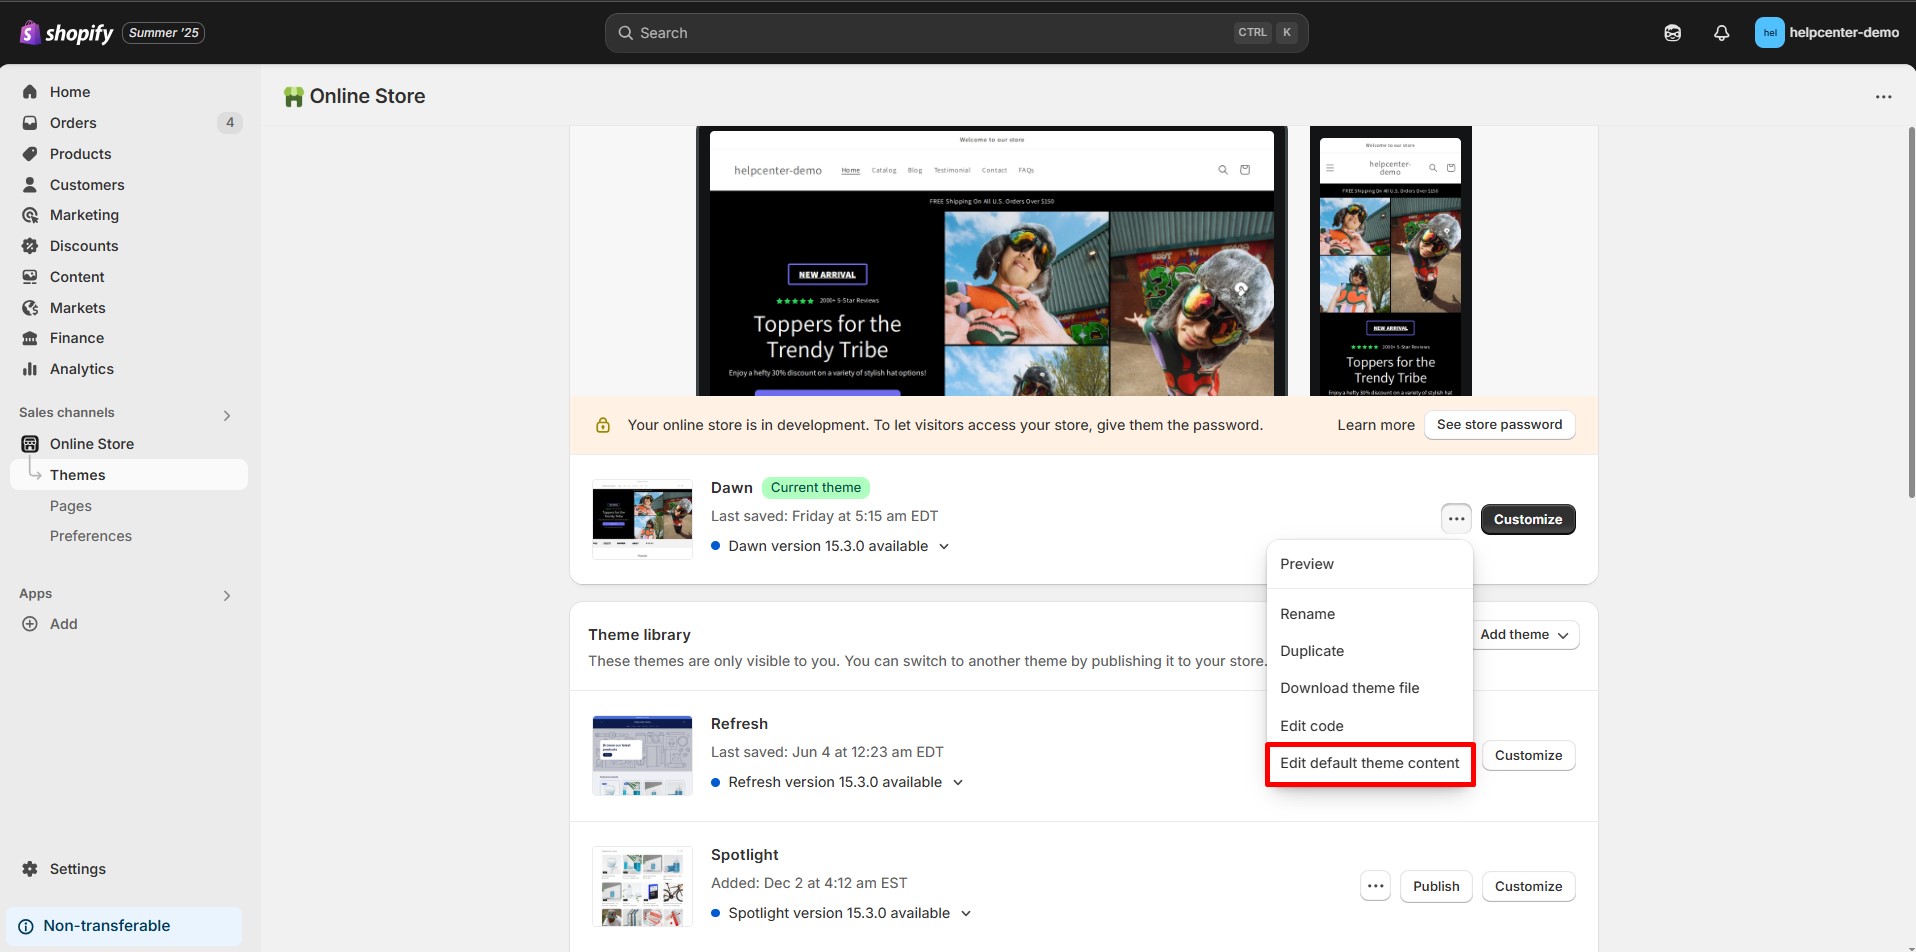
Task: Select the Analytics icon
Action: 30,368
